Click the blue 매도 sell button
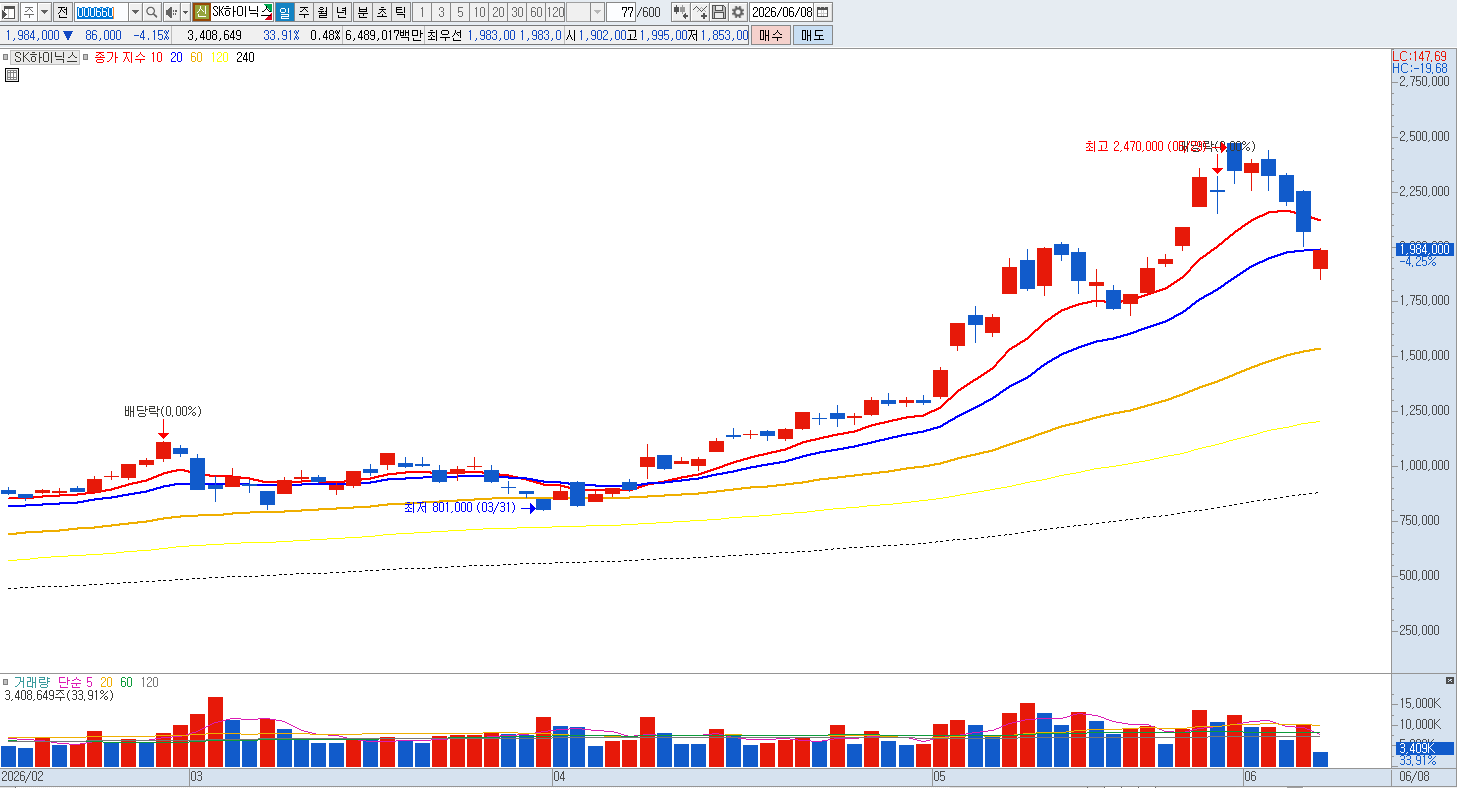This screenshot has height=788, width=1457. [x=812, y=35]
